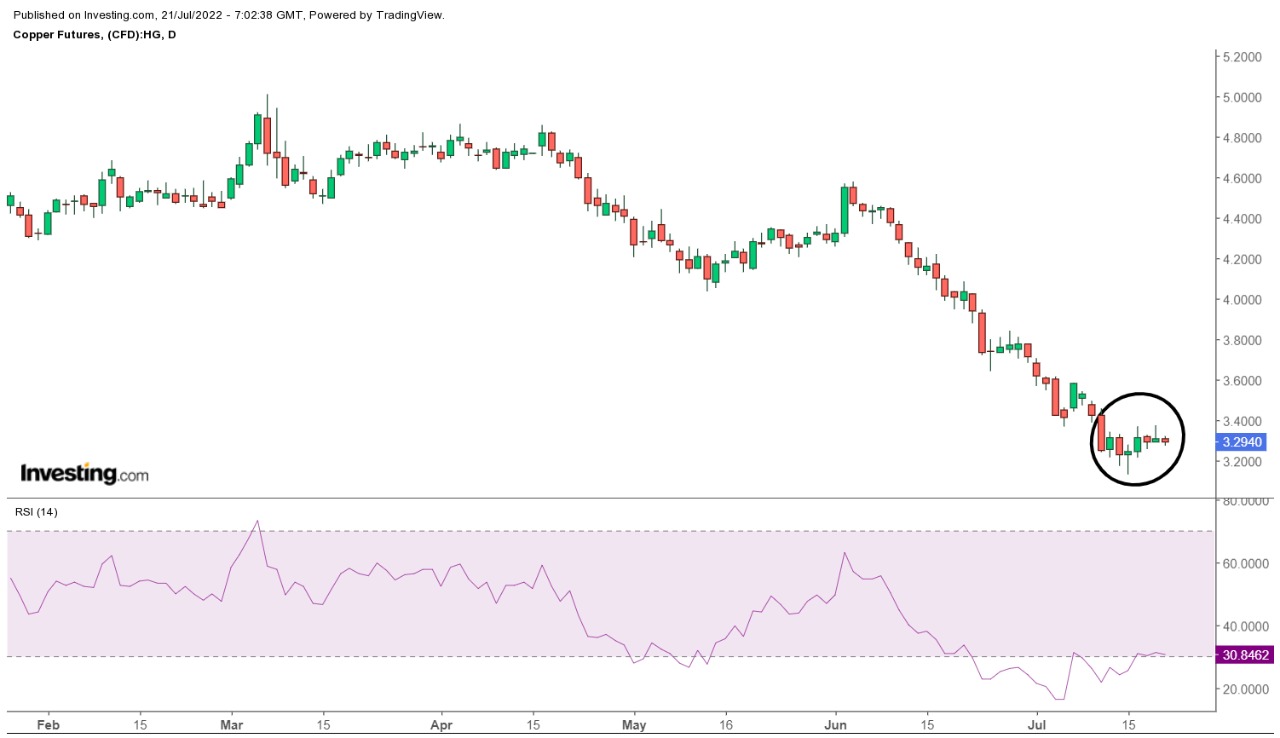Click the Published on Investing.com header text

(229, 15)
